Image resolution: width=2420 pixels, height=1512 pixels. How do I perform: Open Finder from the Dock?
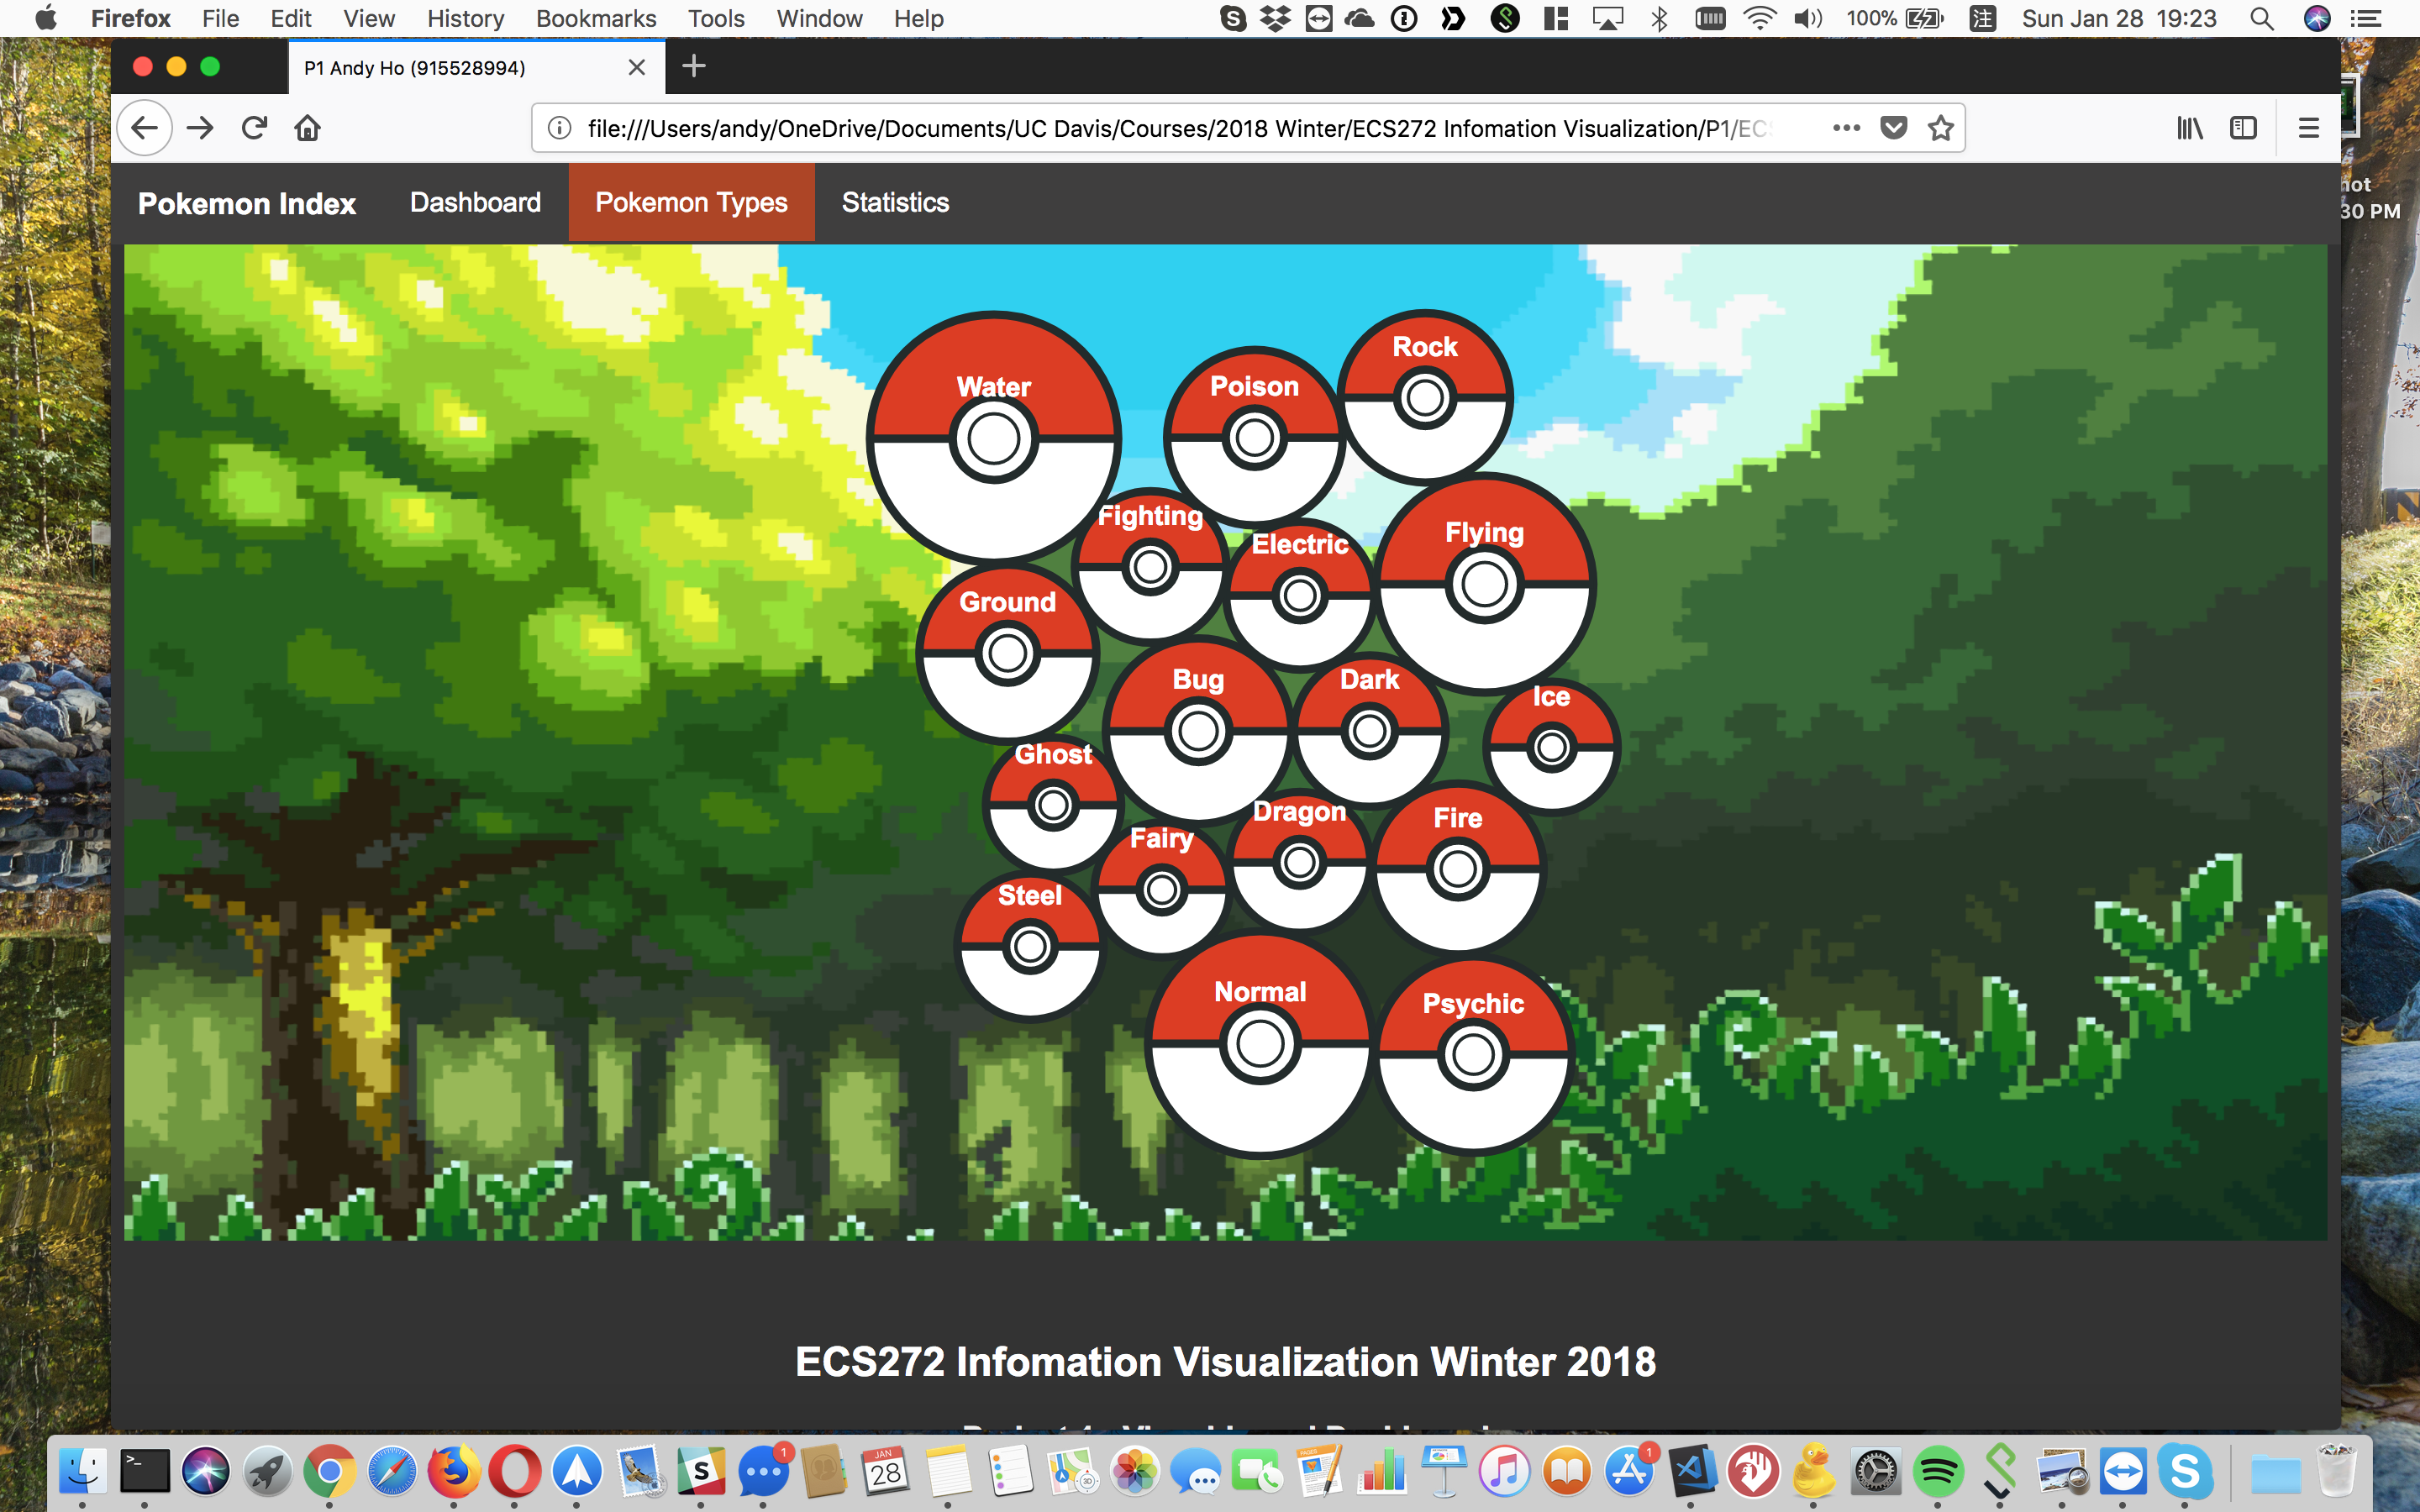tap(82, 1471)
